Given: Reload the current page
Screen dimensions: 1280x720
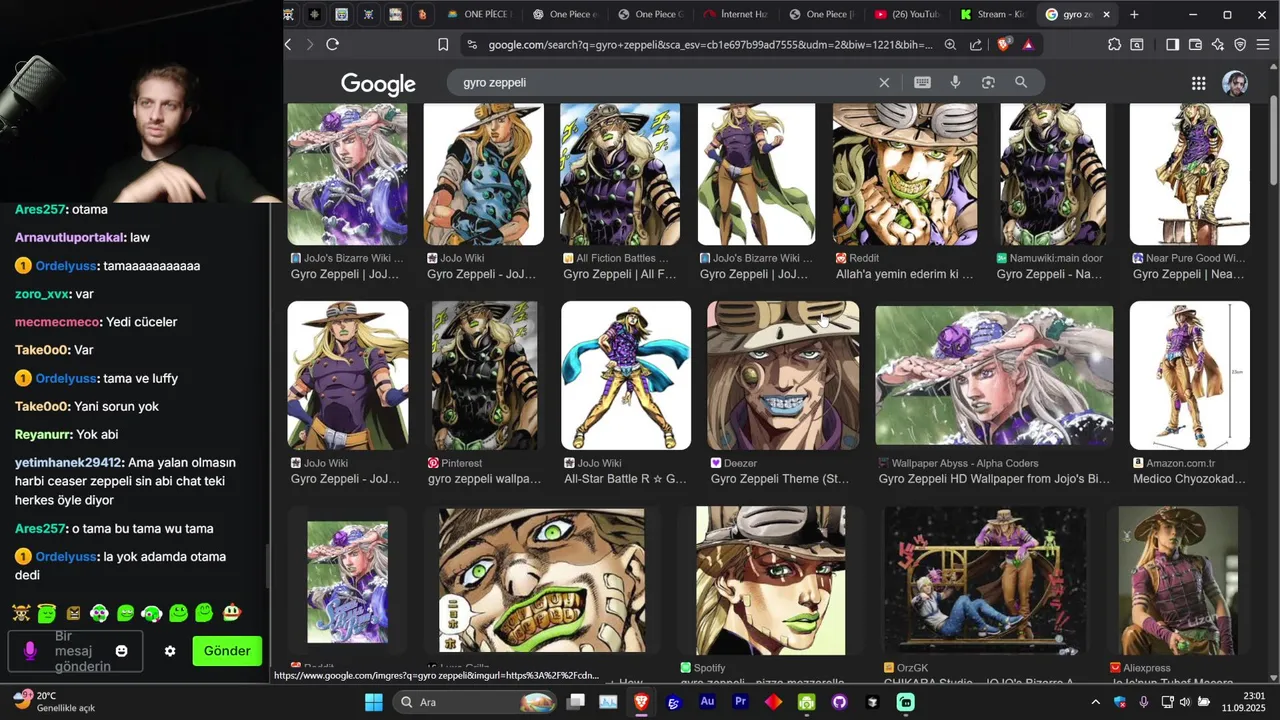Looking at the screenshot, I should coord(333,44).
